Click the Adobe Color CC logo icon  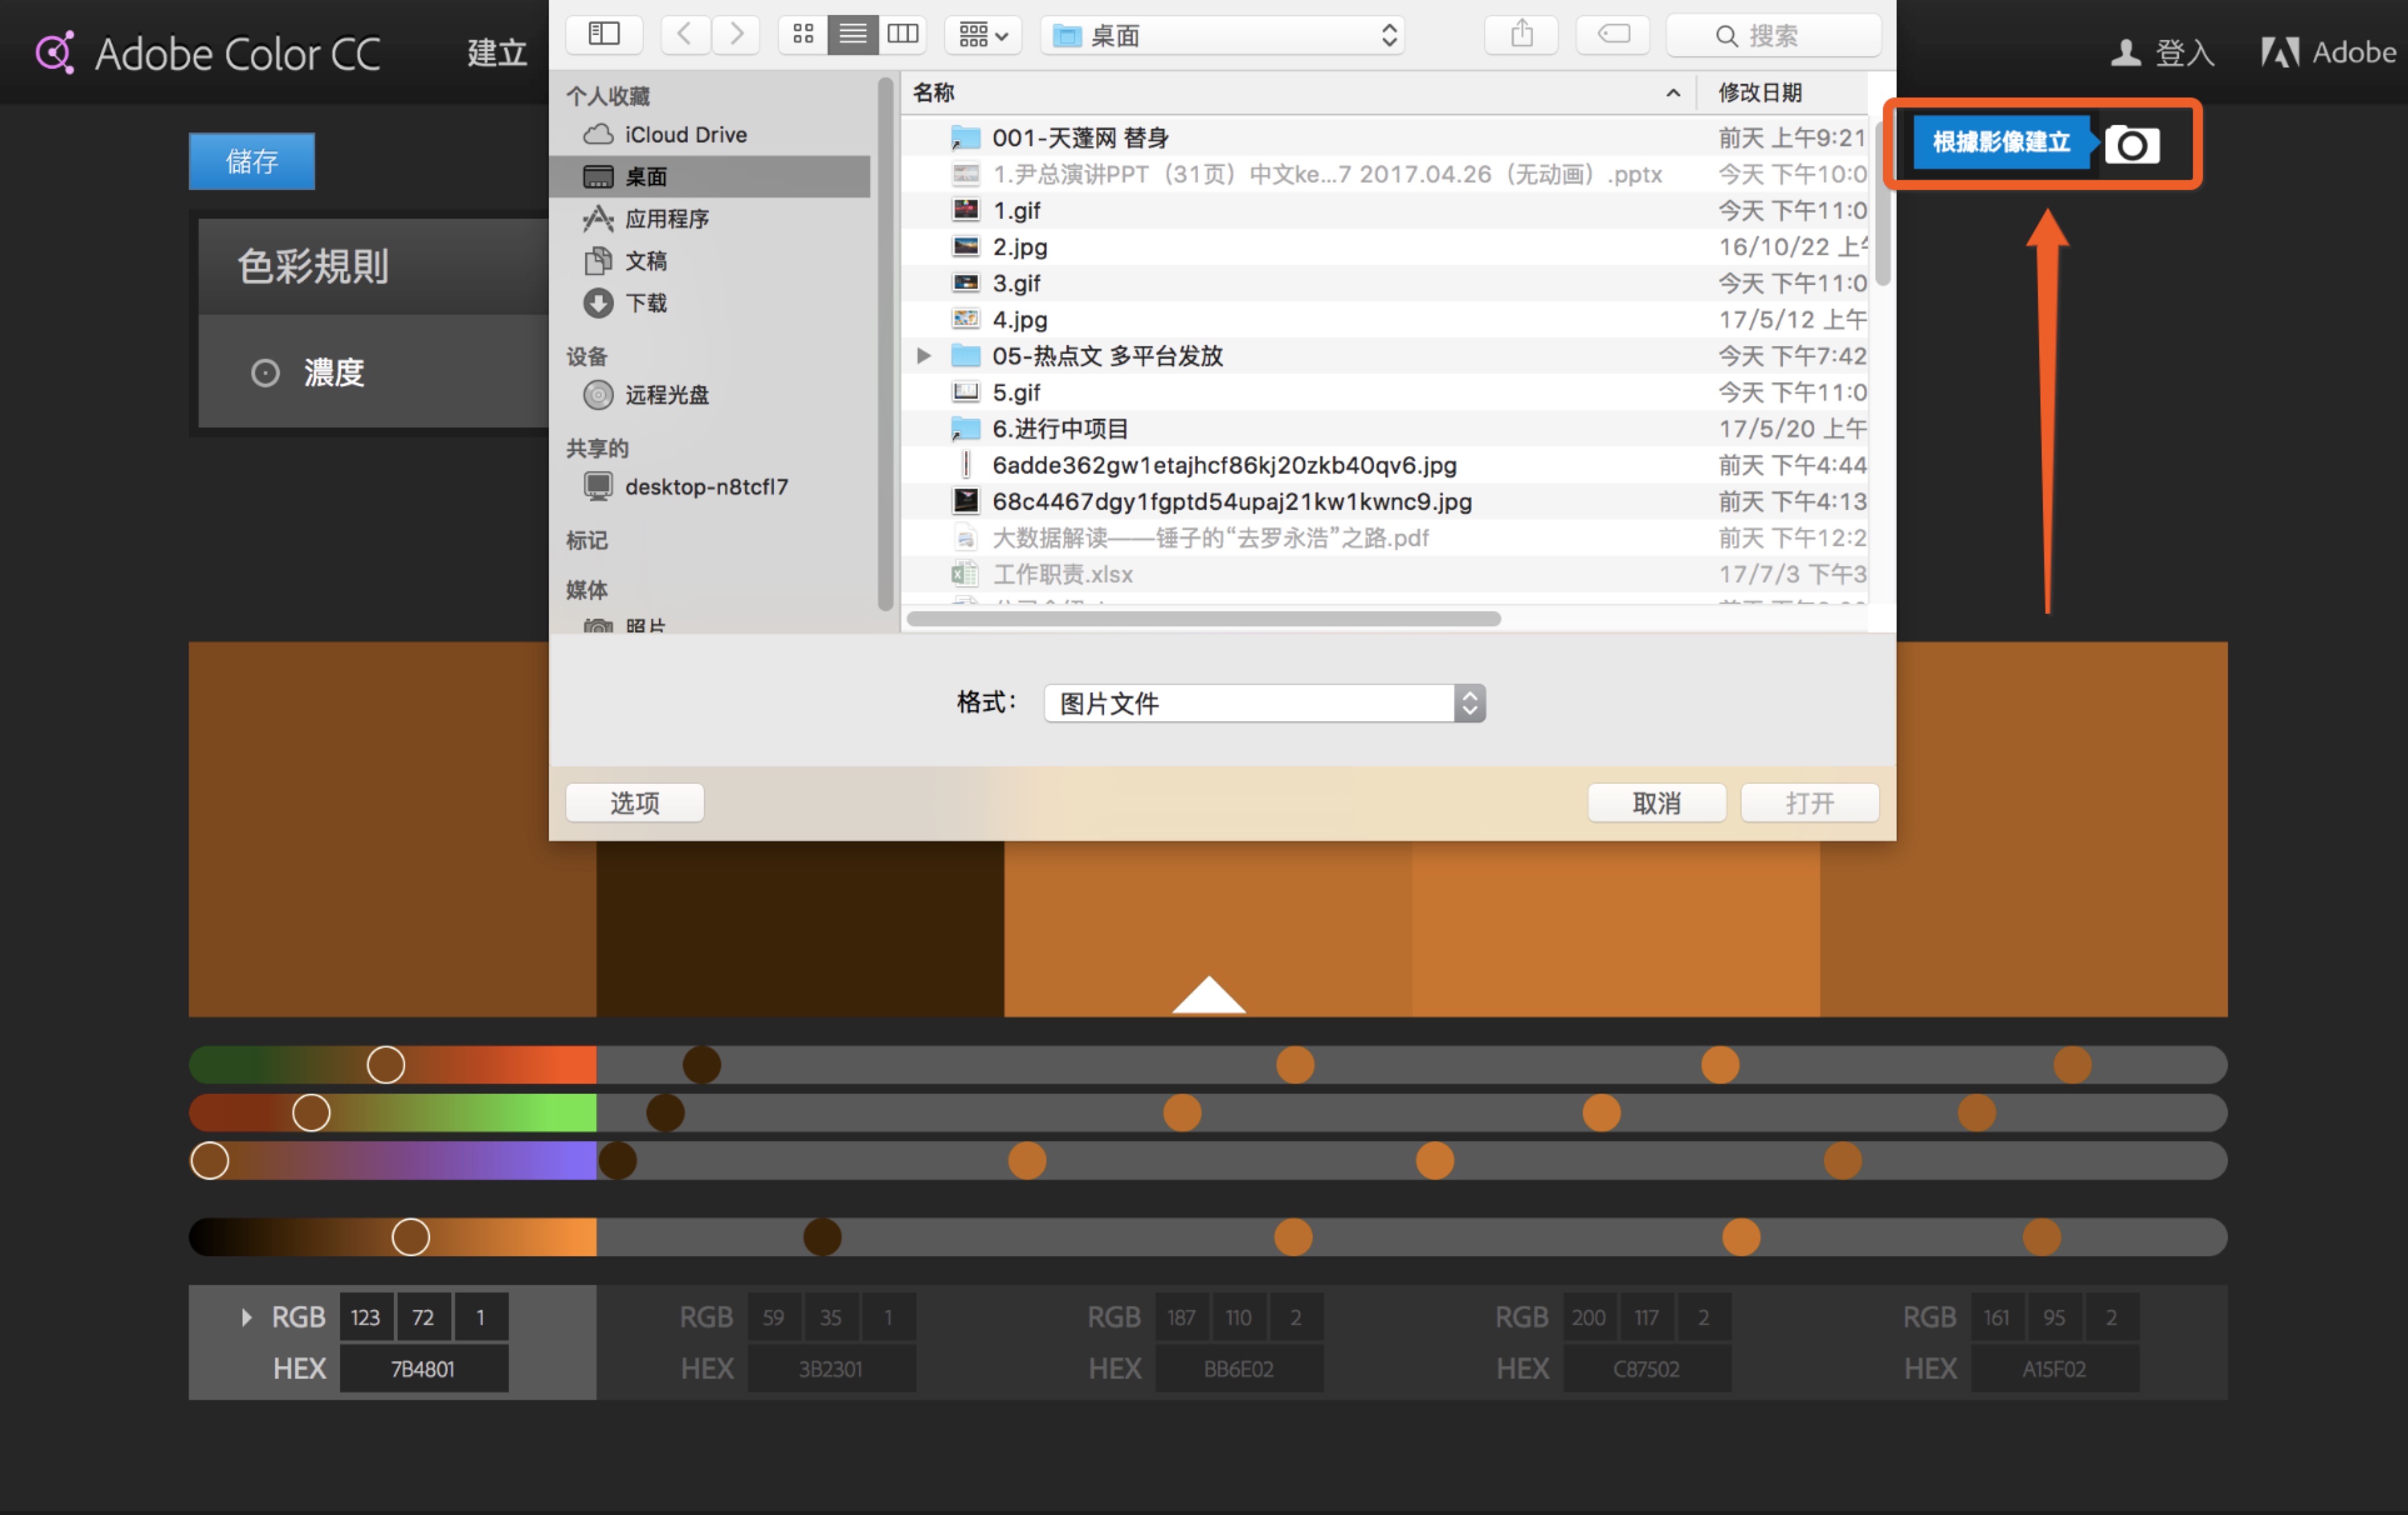coord(55,52)
